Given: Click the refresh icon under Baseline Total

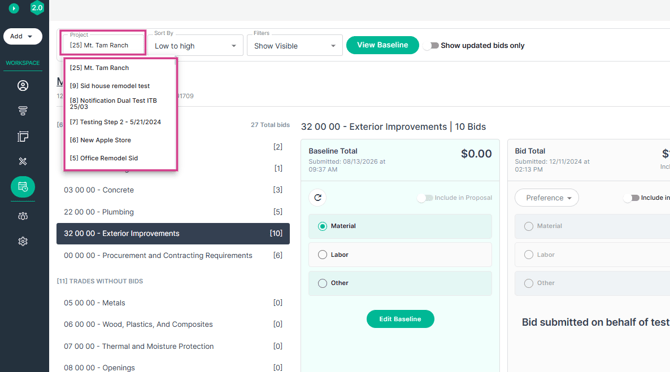Looking at the screenshot, I should pyautogui.click(x=317, y=198).
